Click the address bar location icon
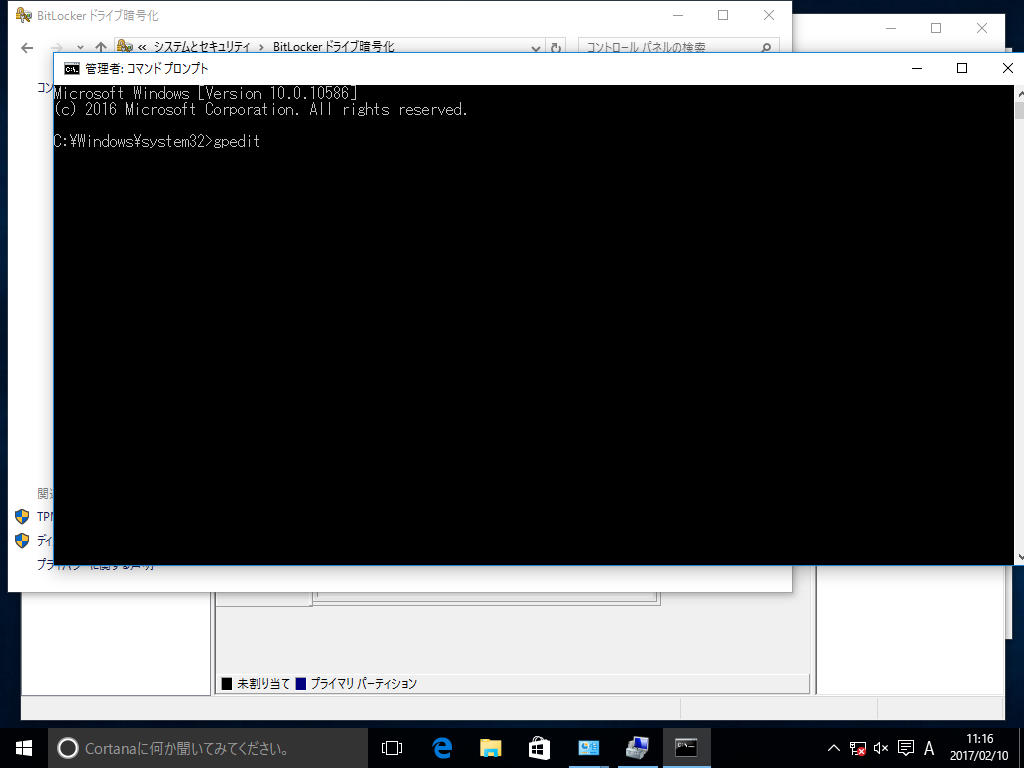Viewport: 1024px width, 768px height. [x=124, y=46]
